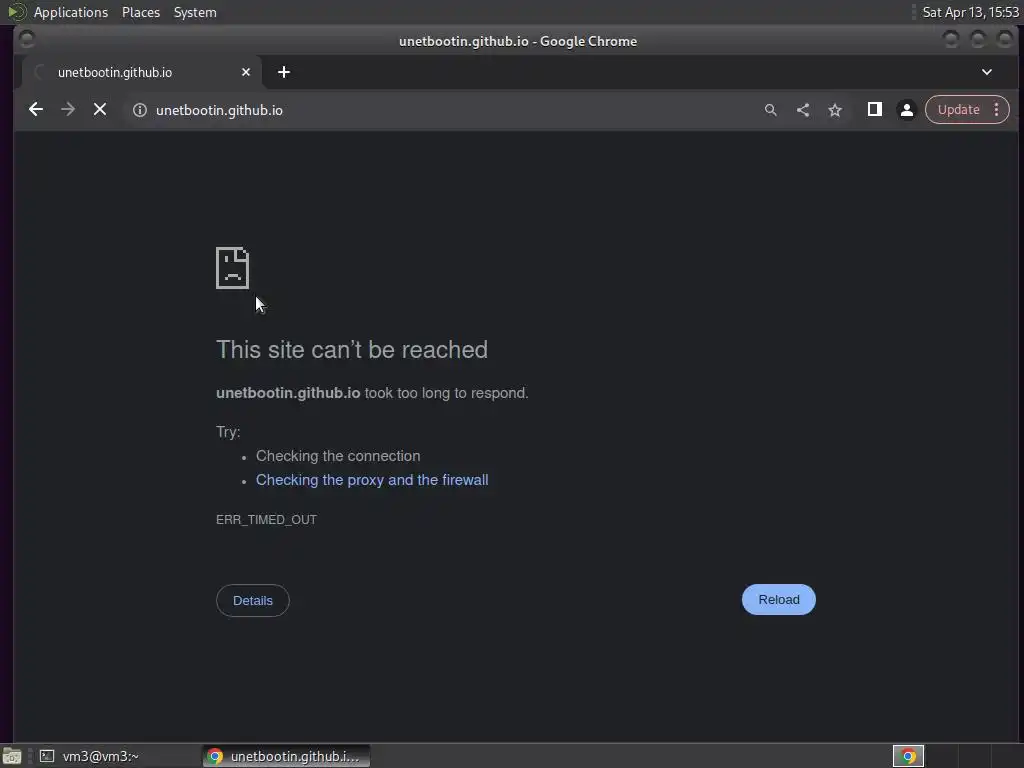Click 'Checking the connection' suggestion text
The height and width of the screenshot is (768, 1024).
(338, 456)
